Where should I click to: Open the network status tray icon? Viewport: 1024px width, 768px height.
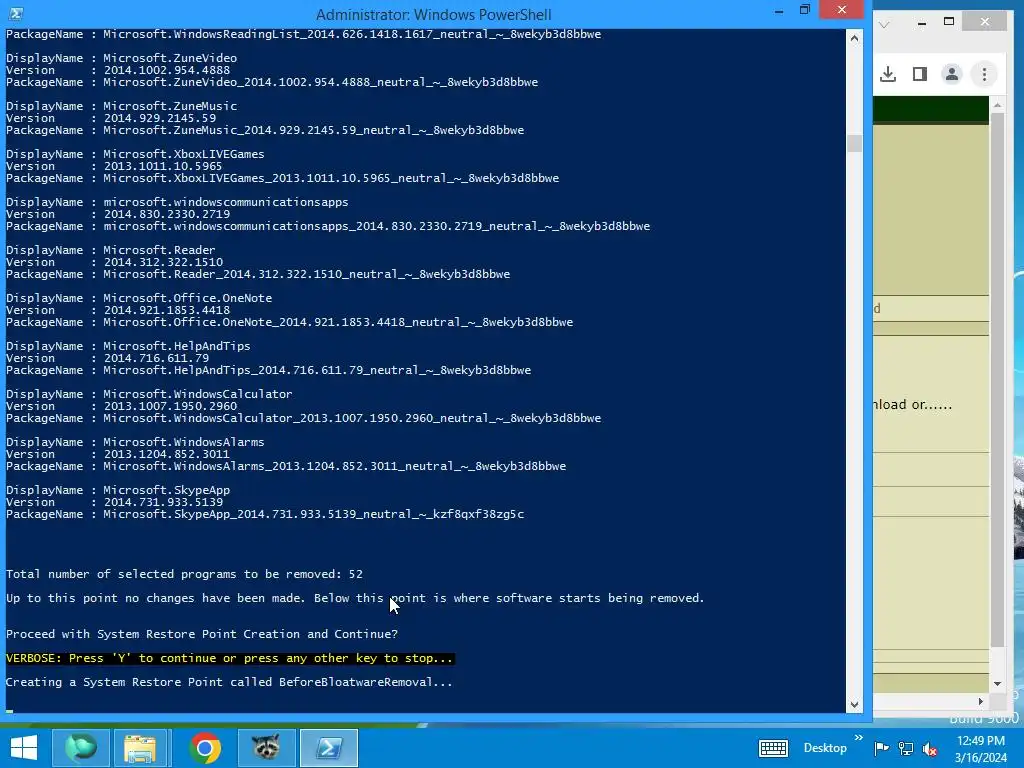[x=906, y=748]
